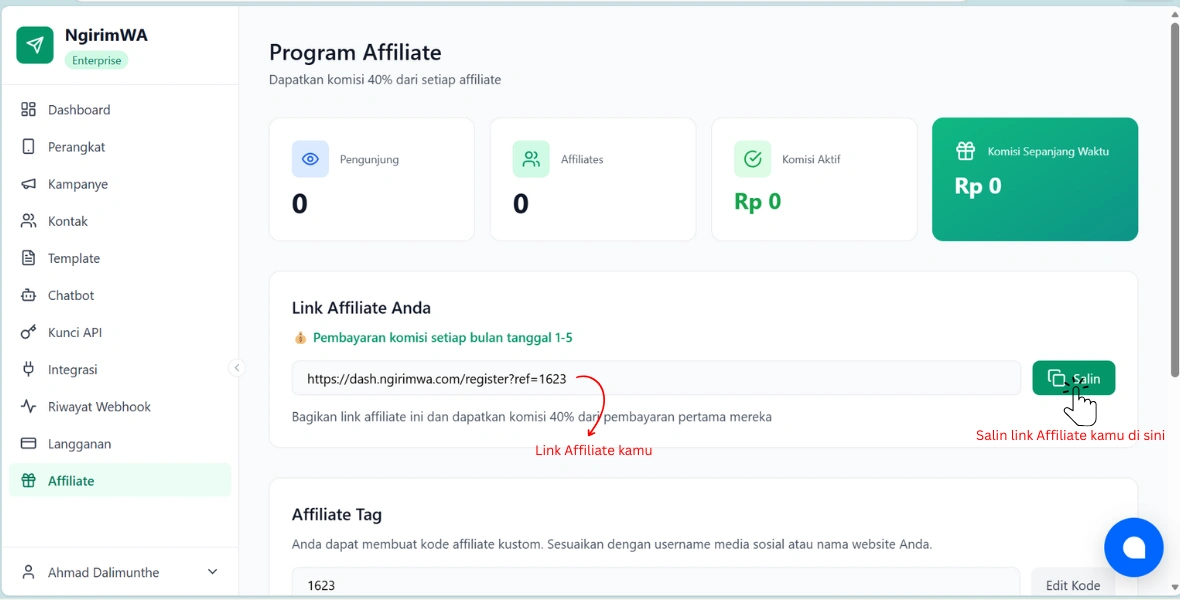Click the Pengunjung eye icon
Image resolution: width=1180 pixels, height=600 pixels.
(x=310, y=159)
